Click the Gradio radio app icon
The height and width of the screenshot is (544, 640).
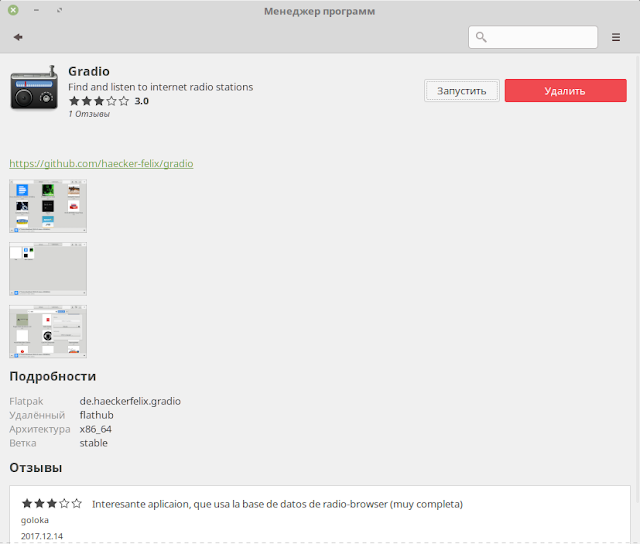[x=34, y=87]
